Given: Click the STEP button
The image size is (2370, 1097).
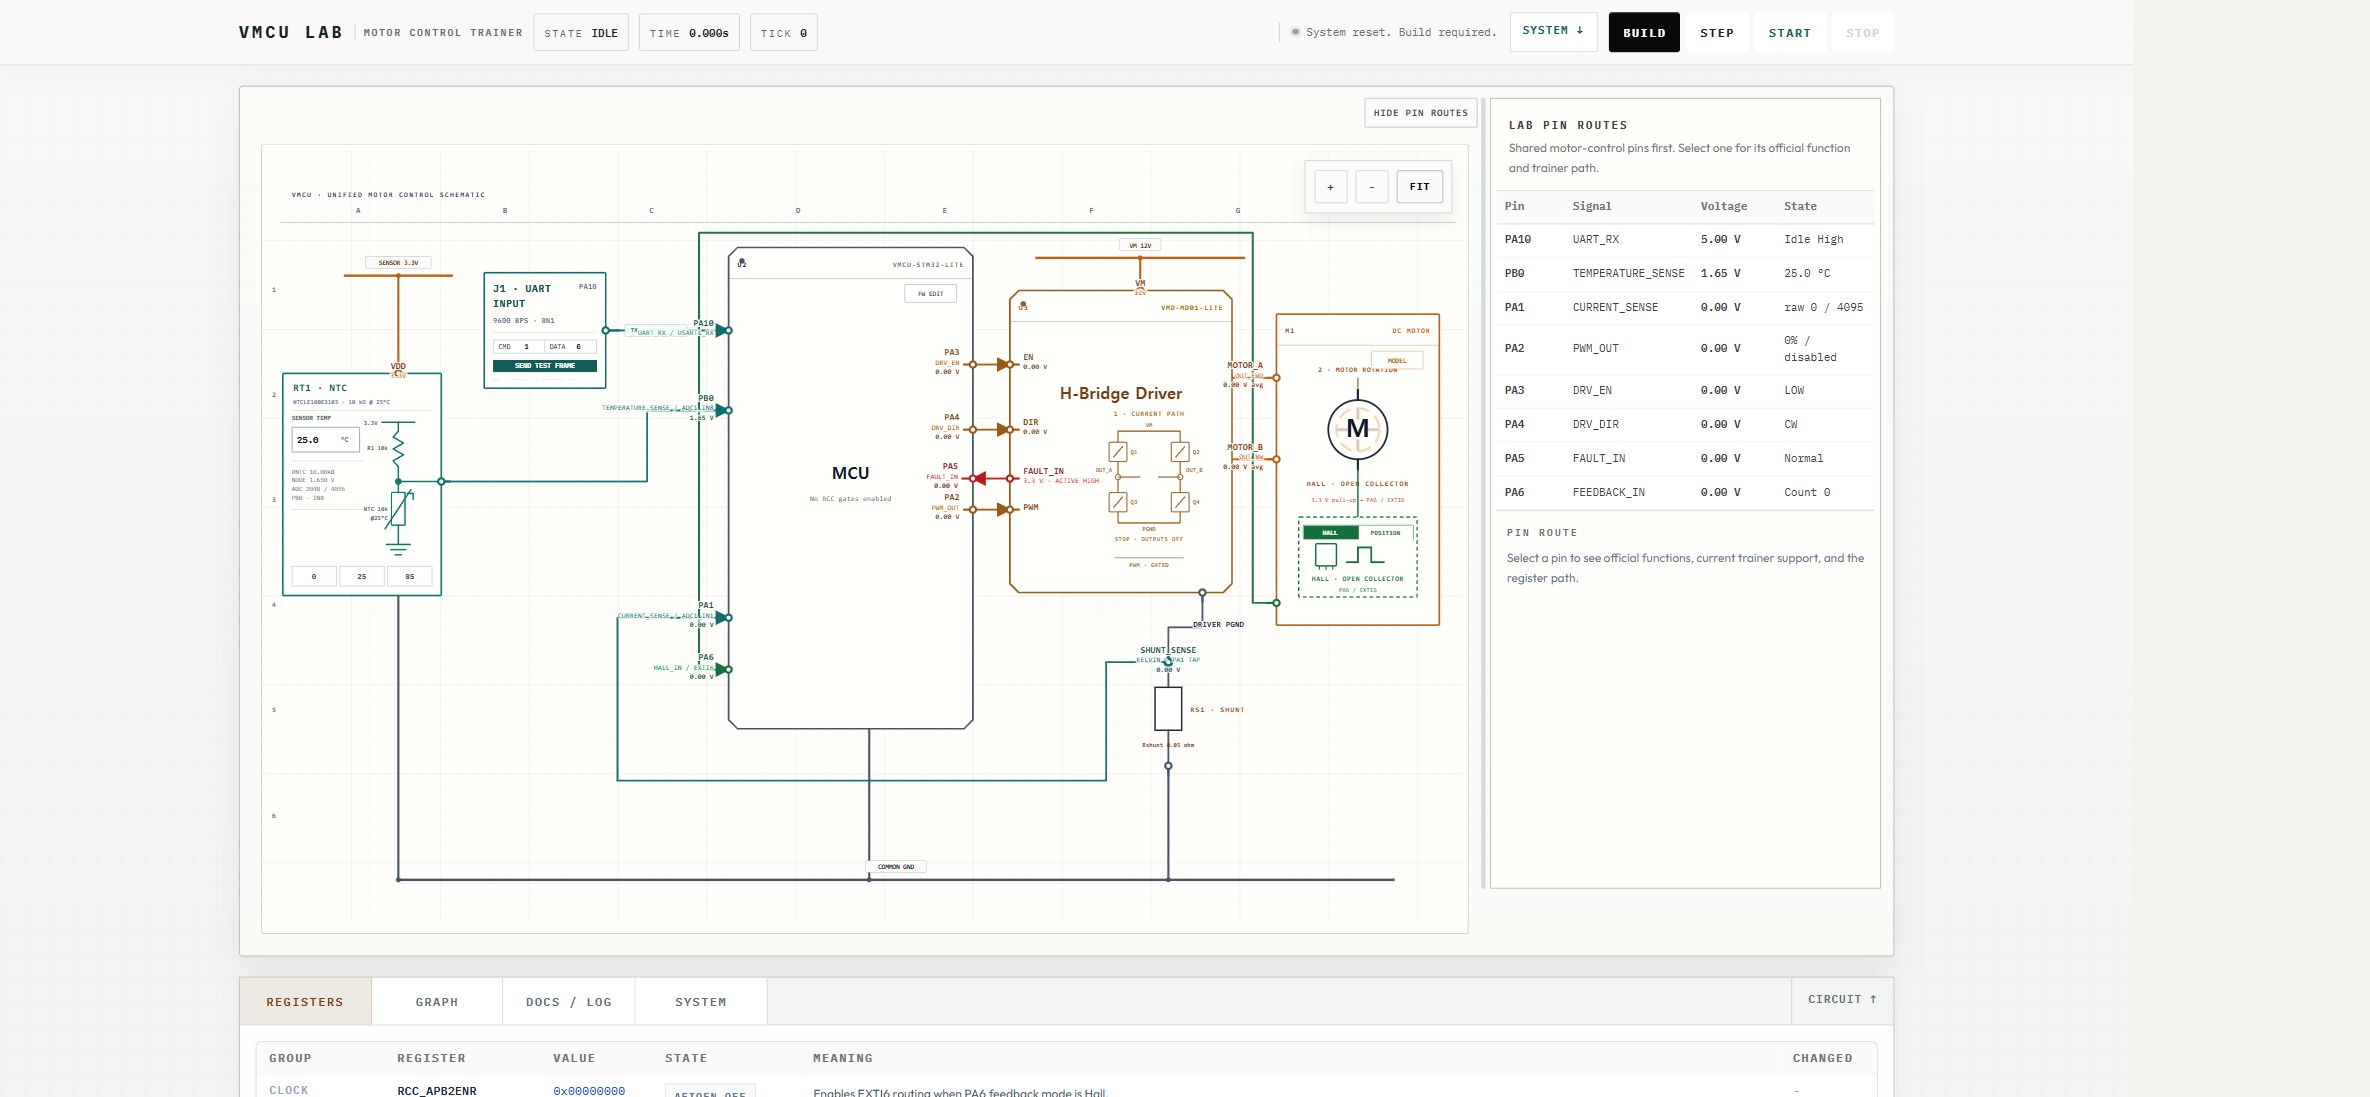Looking at the screenshot, I should coord(1717,33).
